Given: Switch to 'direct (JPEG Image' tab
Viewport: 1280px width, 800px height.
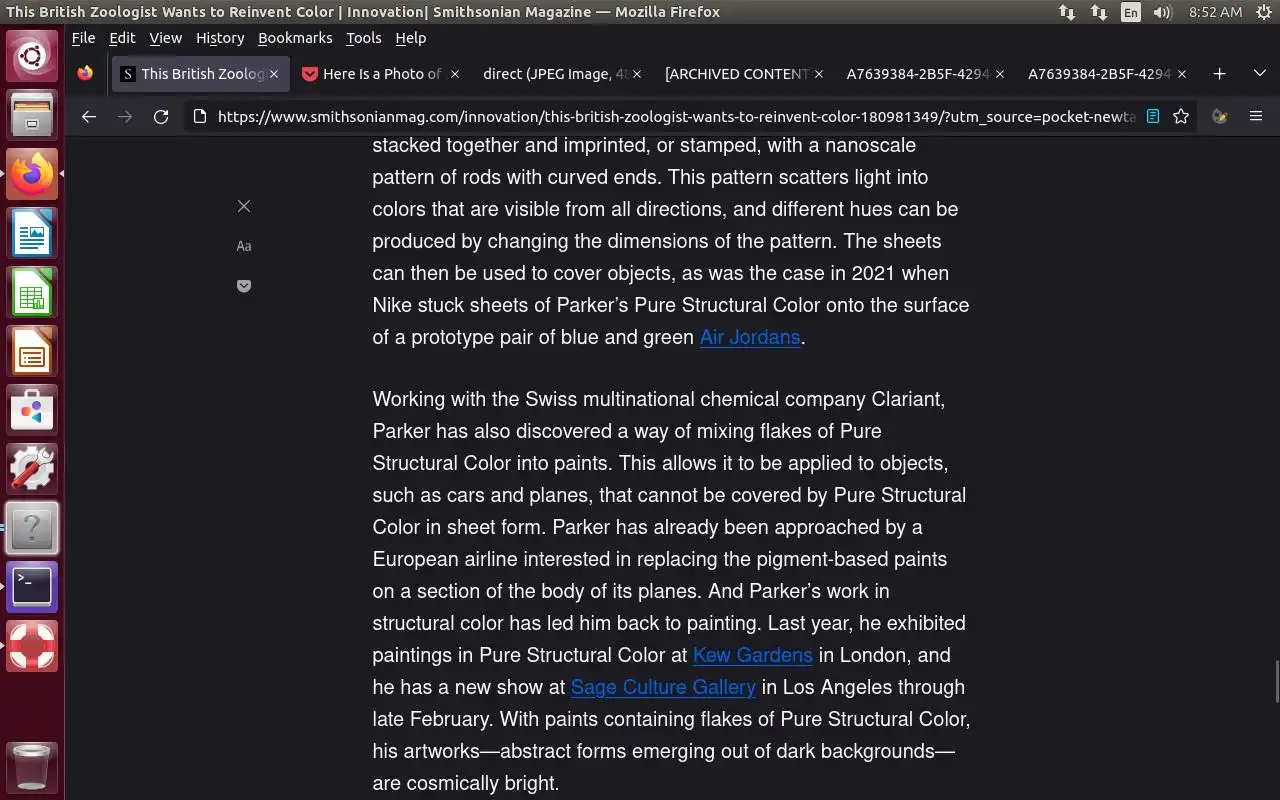Looking at the screenshot, I should (x=563, y=74).
